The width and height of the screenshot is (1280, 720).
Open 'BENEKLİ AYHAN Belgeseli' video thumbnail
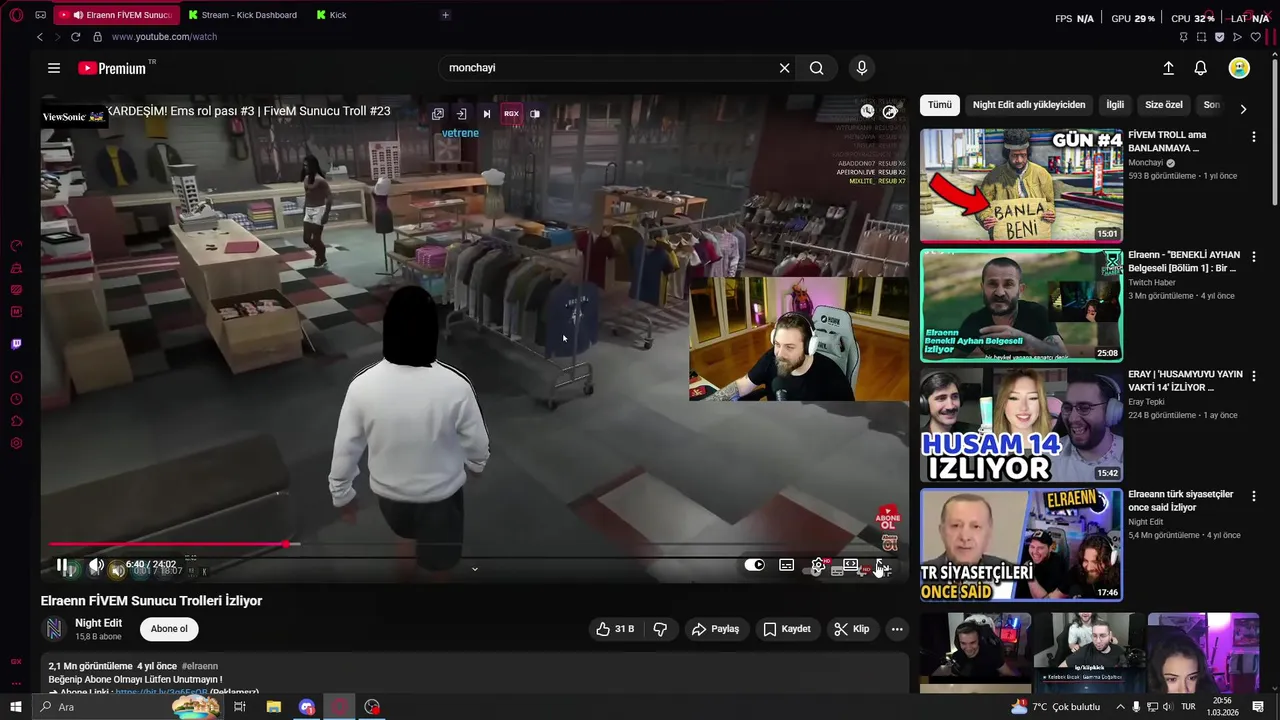point(1021,305)
